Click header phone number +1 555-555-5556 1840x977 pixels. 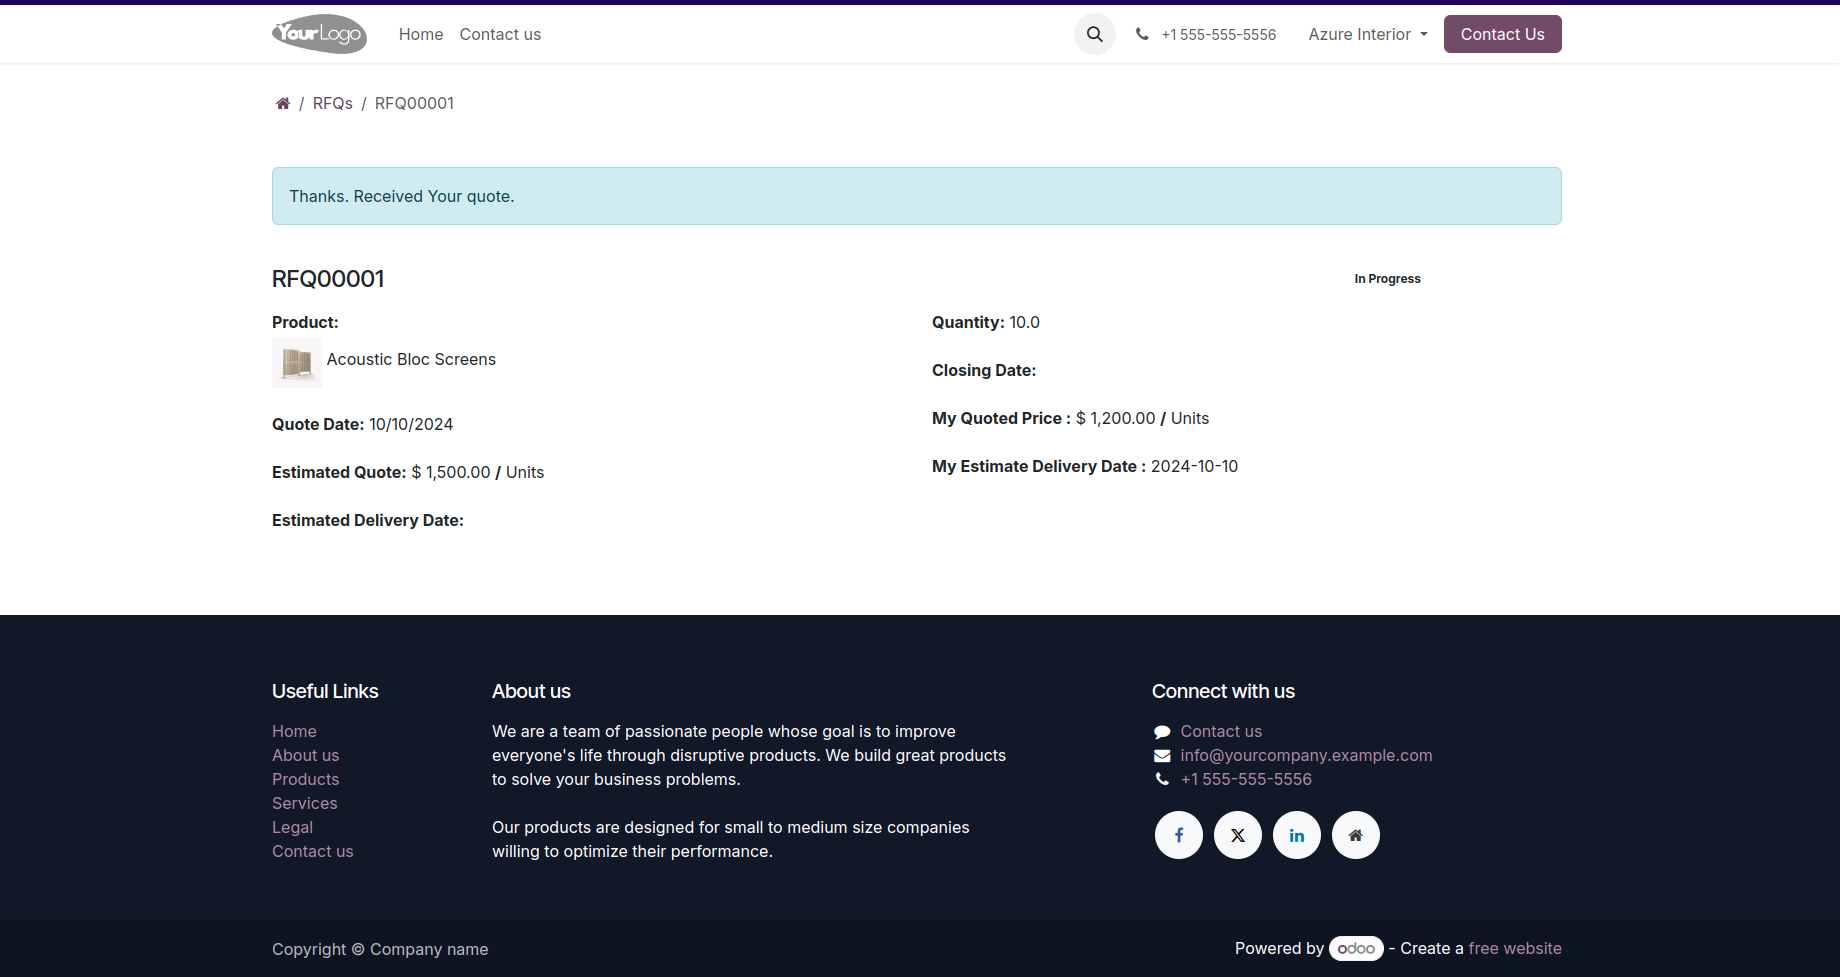[x=1219, y=34]
